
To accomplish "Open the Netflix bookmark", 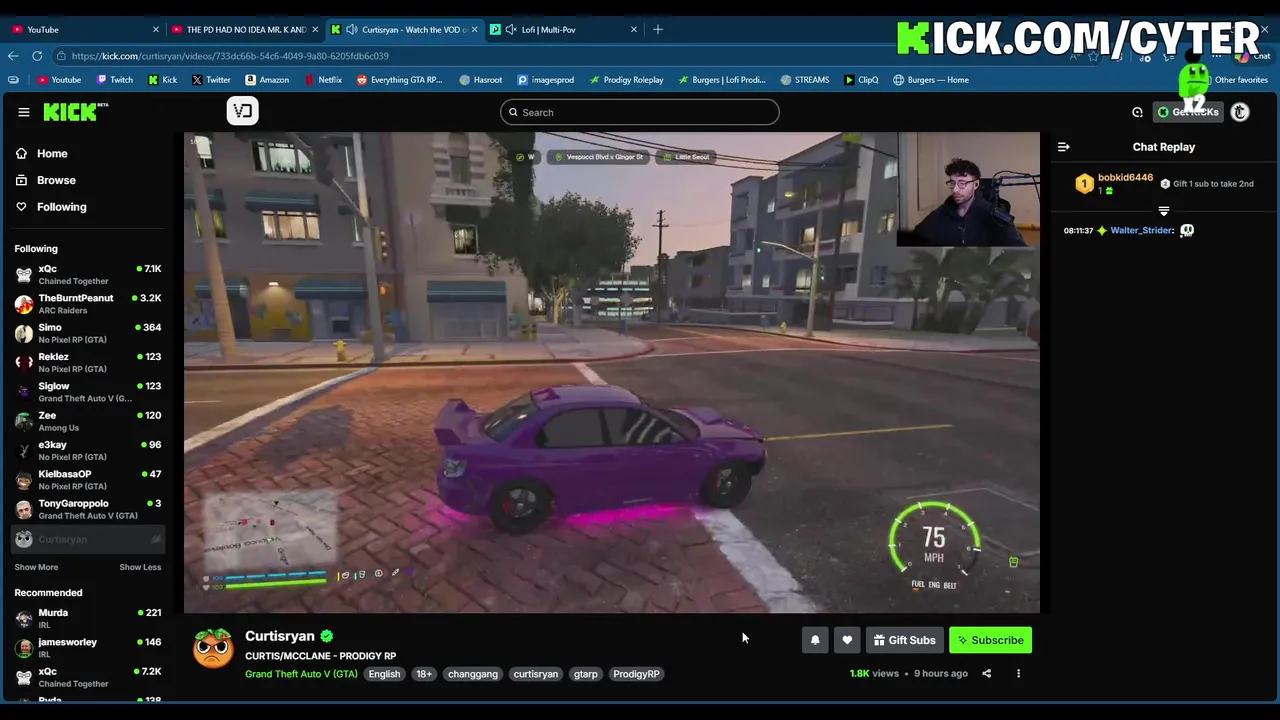I will pos(323,80).
